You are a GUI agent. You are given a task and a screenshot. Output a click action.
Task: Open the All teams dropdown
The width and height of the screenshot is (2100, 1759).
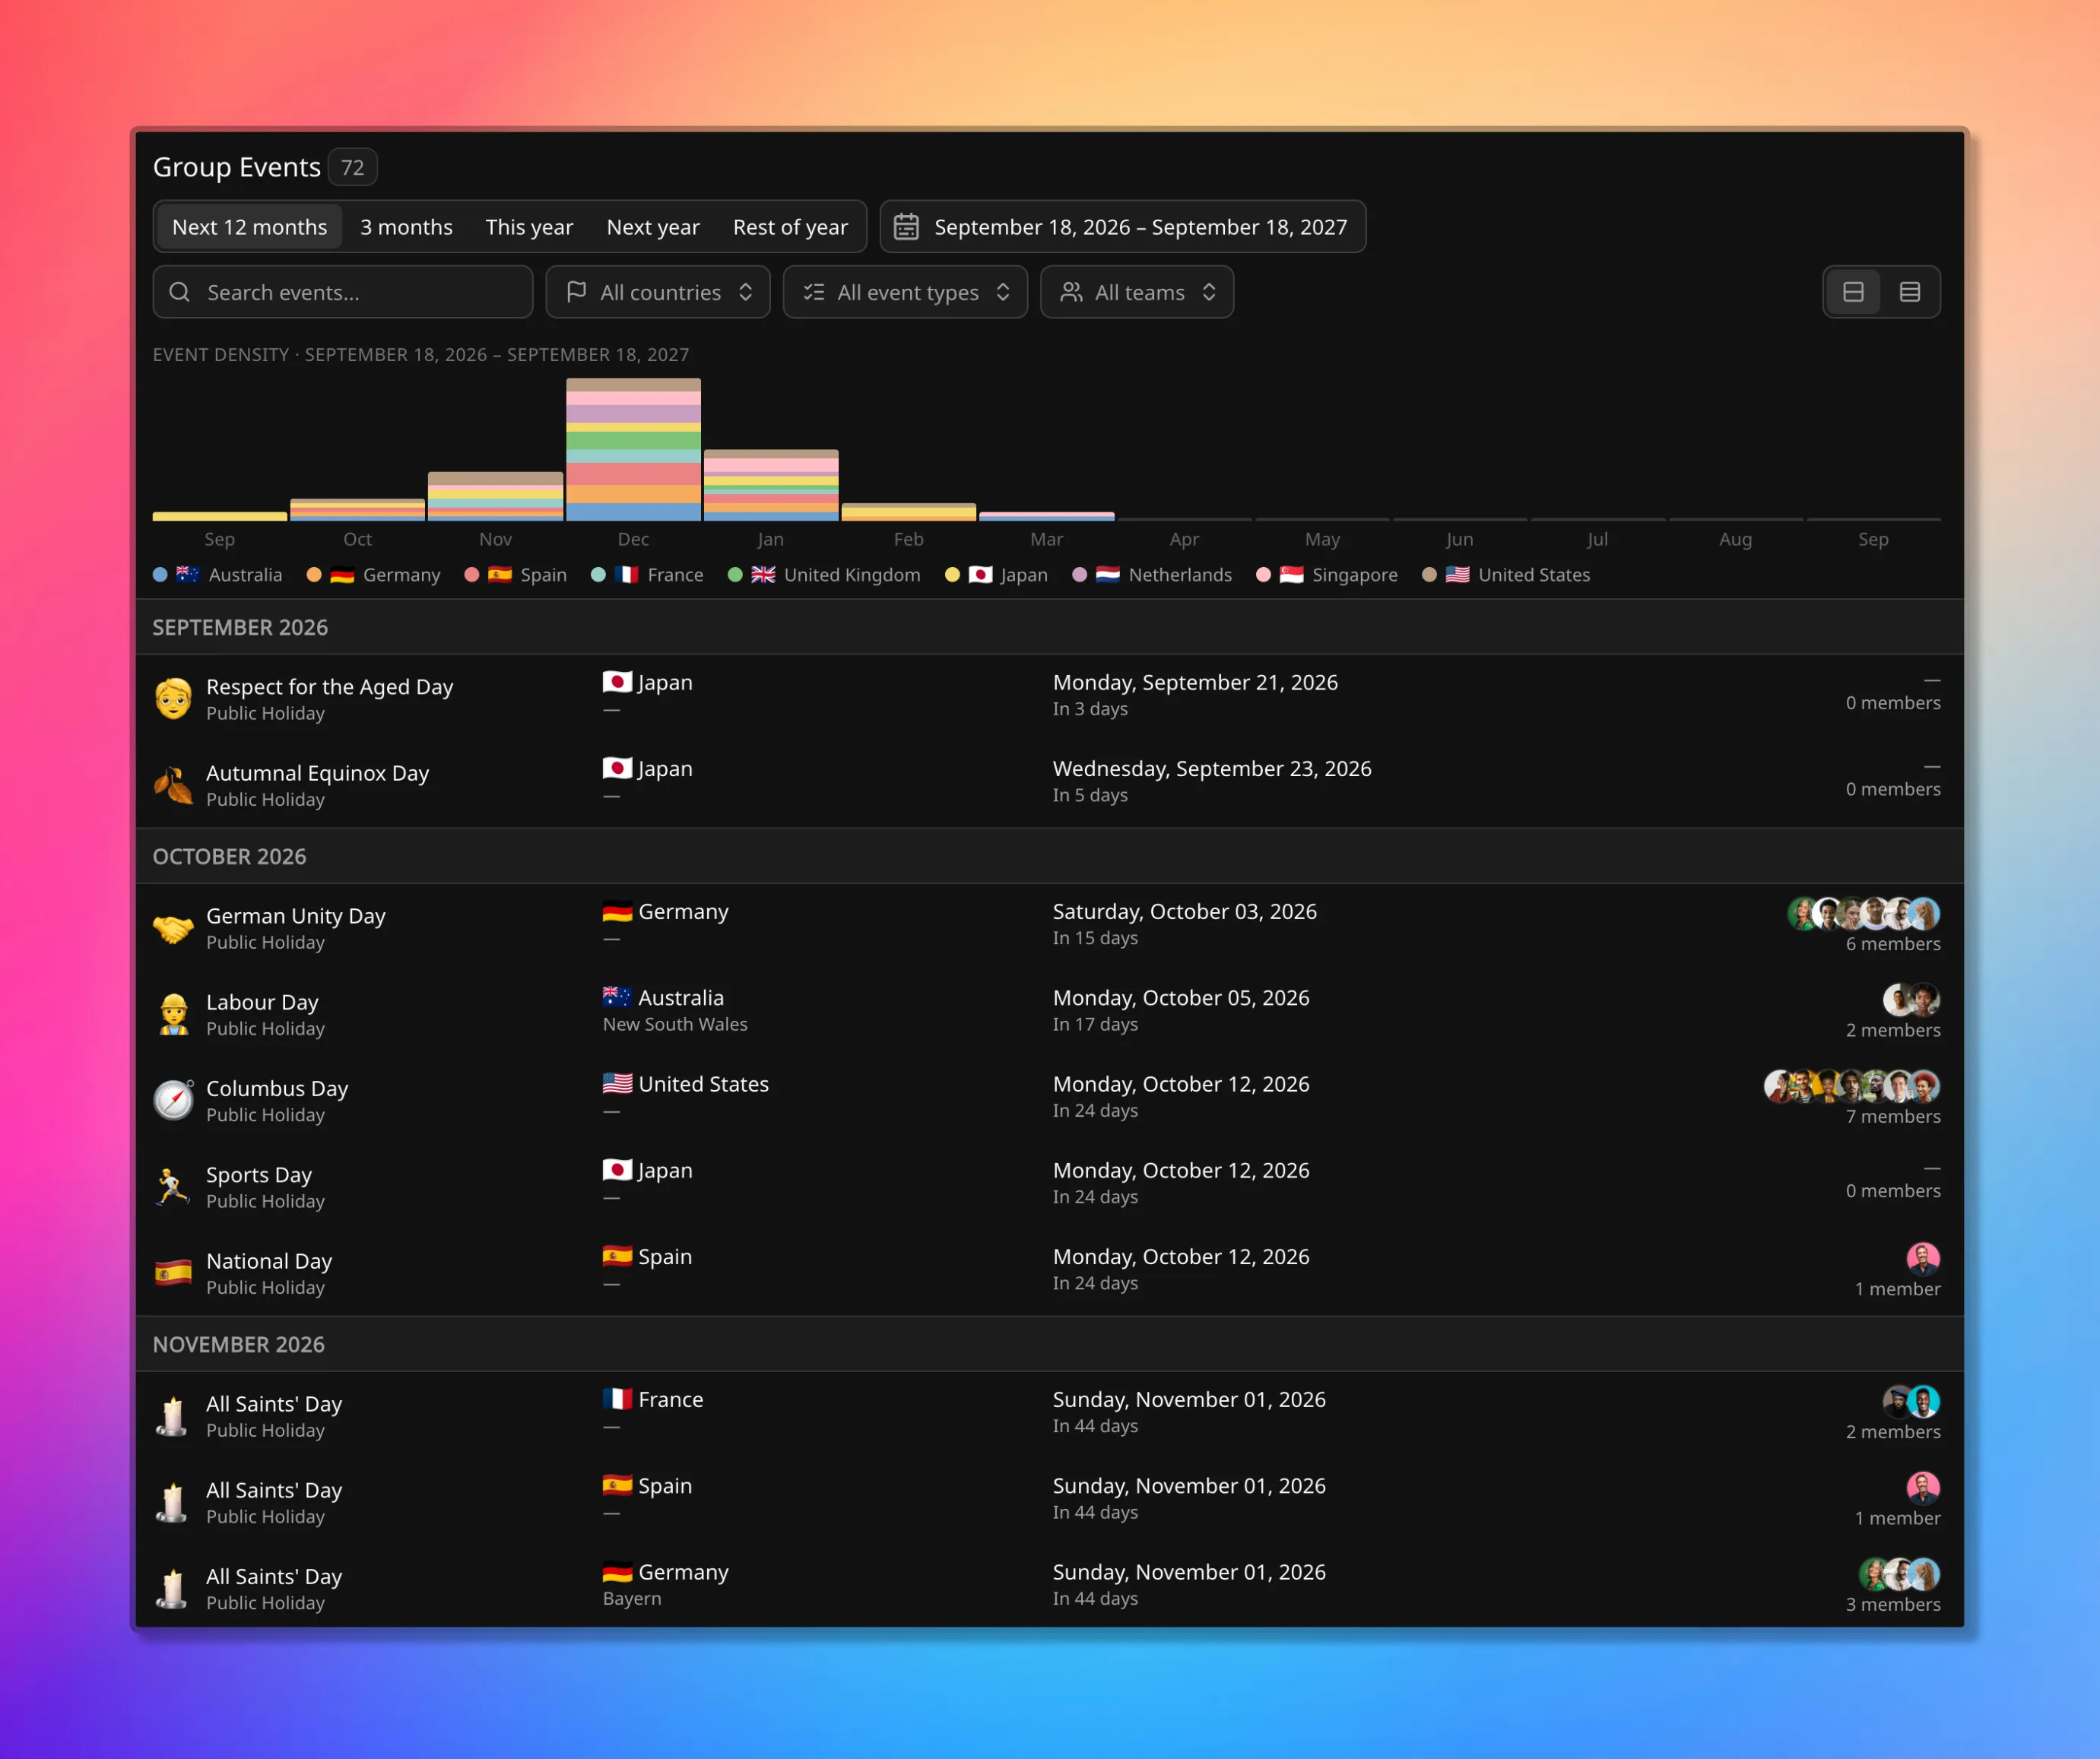pyautogui.click(x=1137, y=292)
